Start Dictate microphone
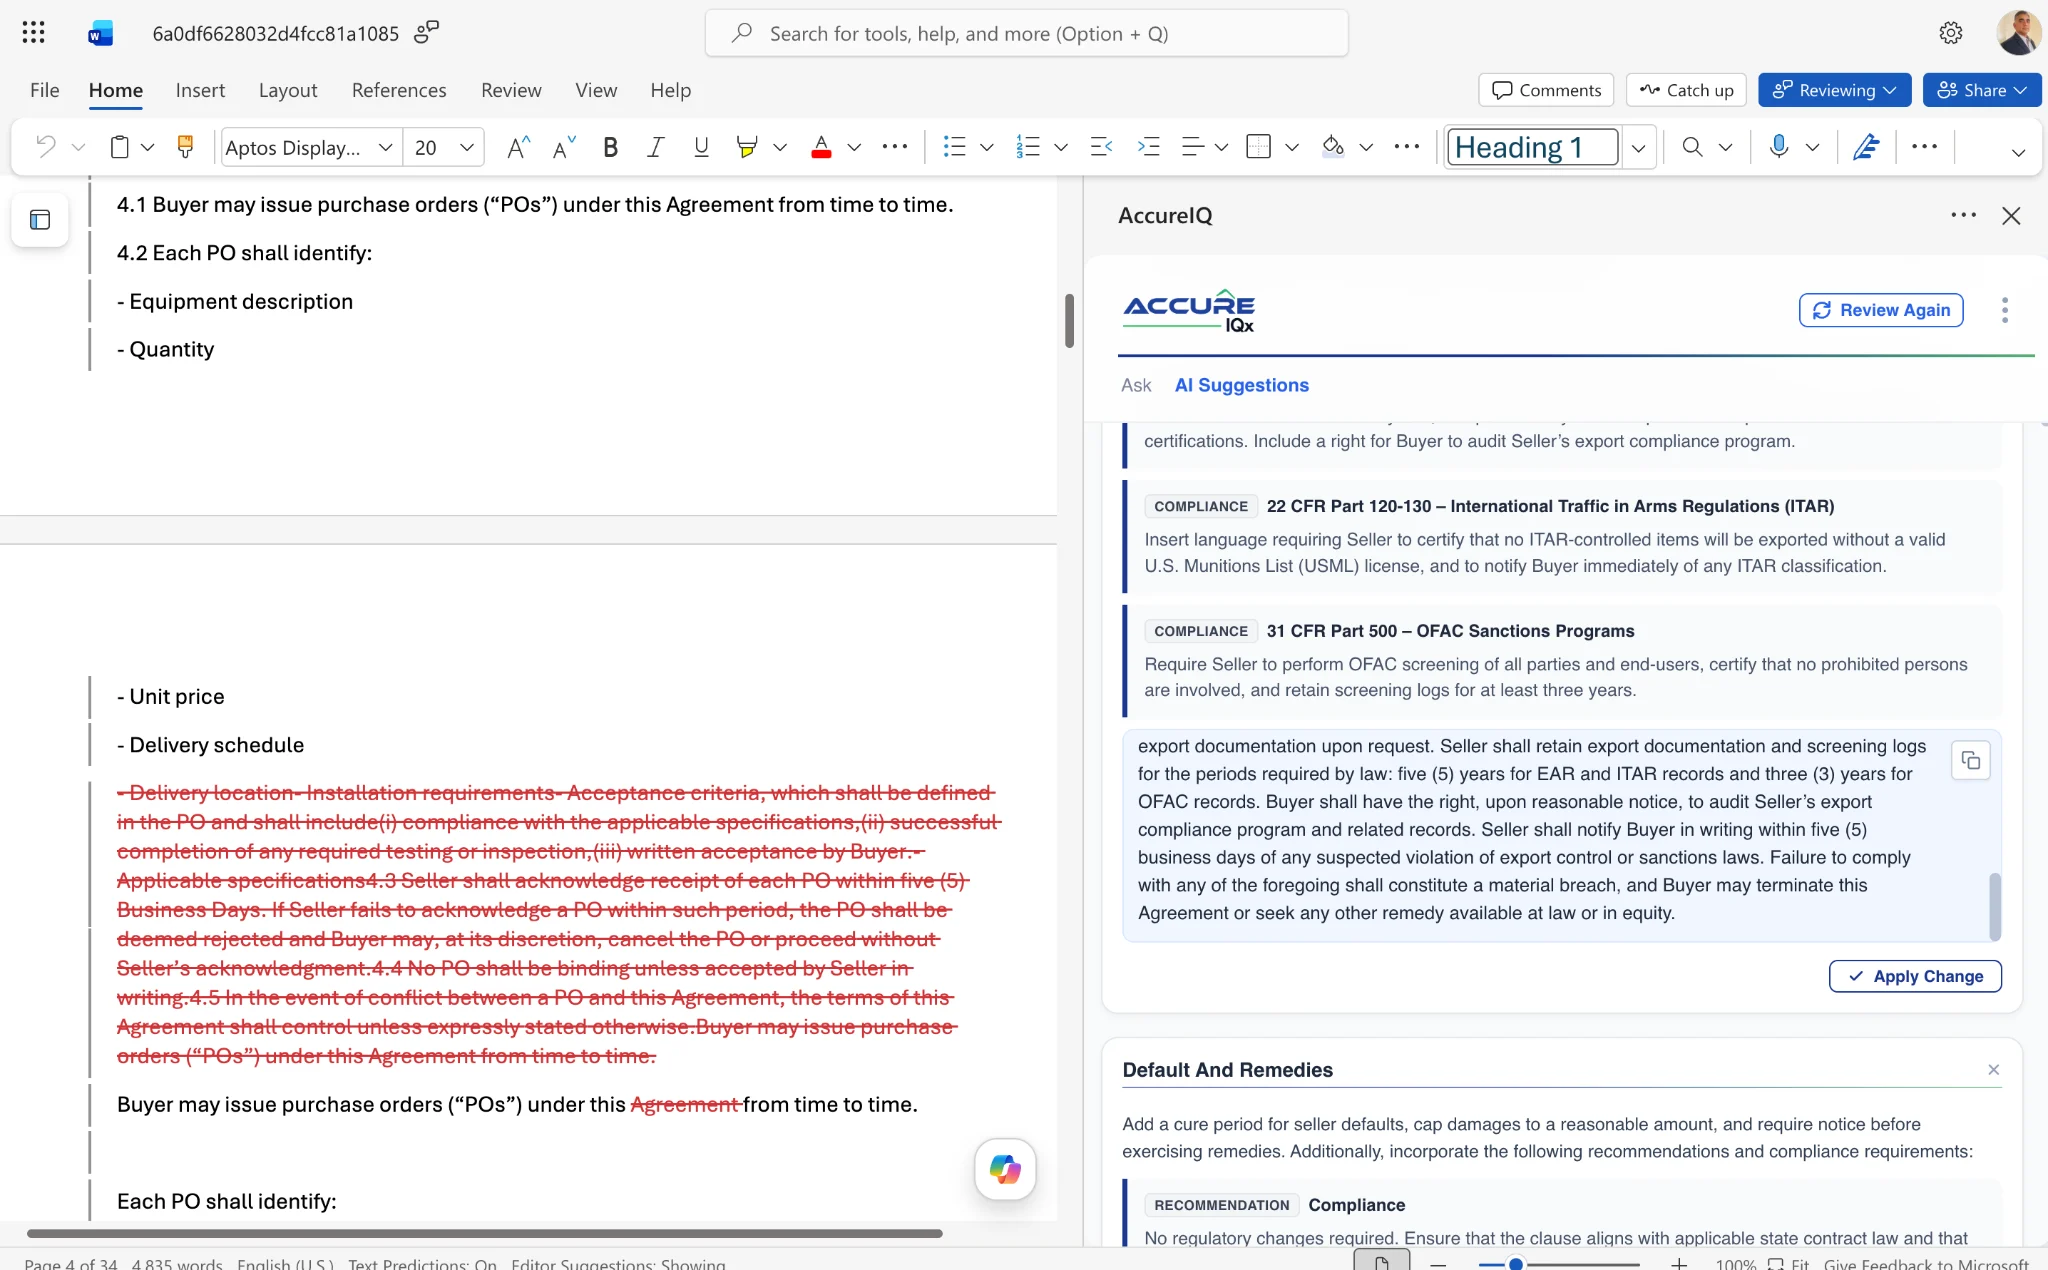This screenshot has height=1270, width=2048. (x=1778, y=147)
